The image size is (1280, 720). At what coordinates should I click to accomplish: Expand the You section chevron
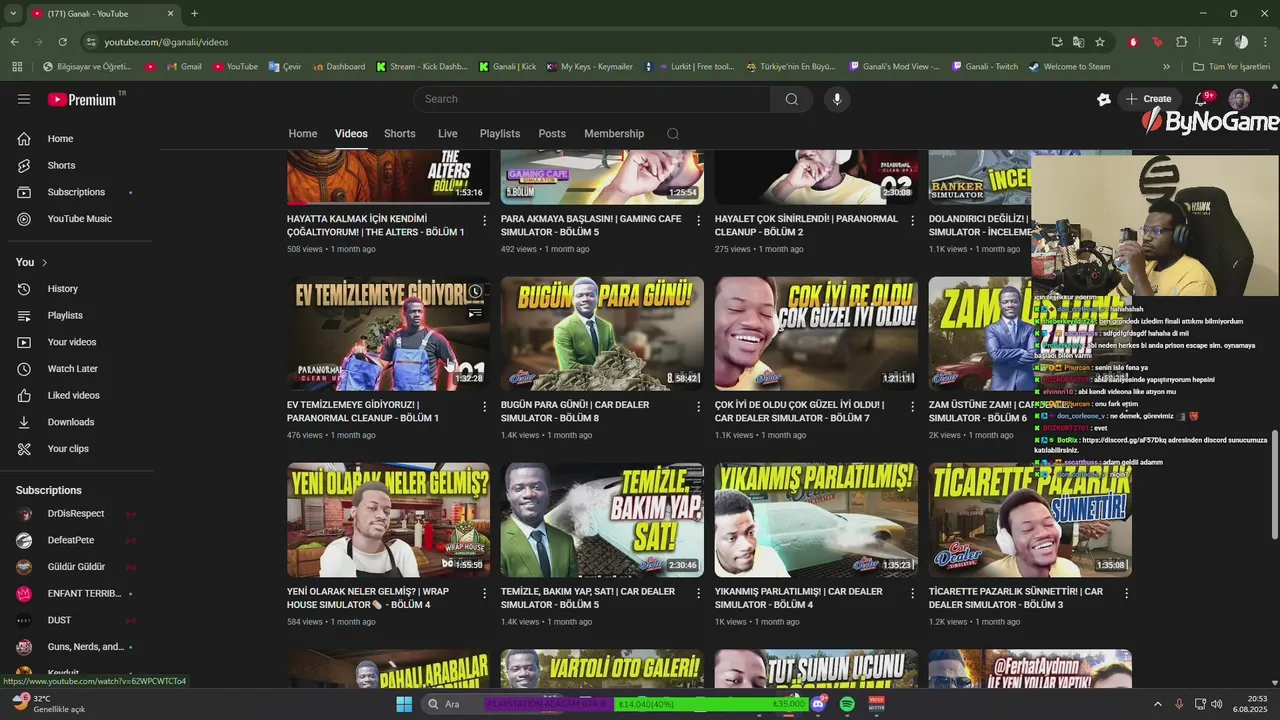pyautogui.click(x=44, y=262)
